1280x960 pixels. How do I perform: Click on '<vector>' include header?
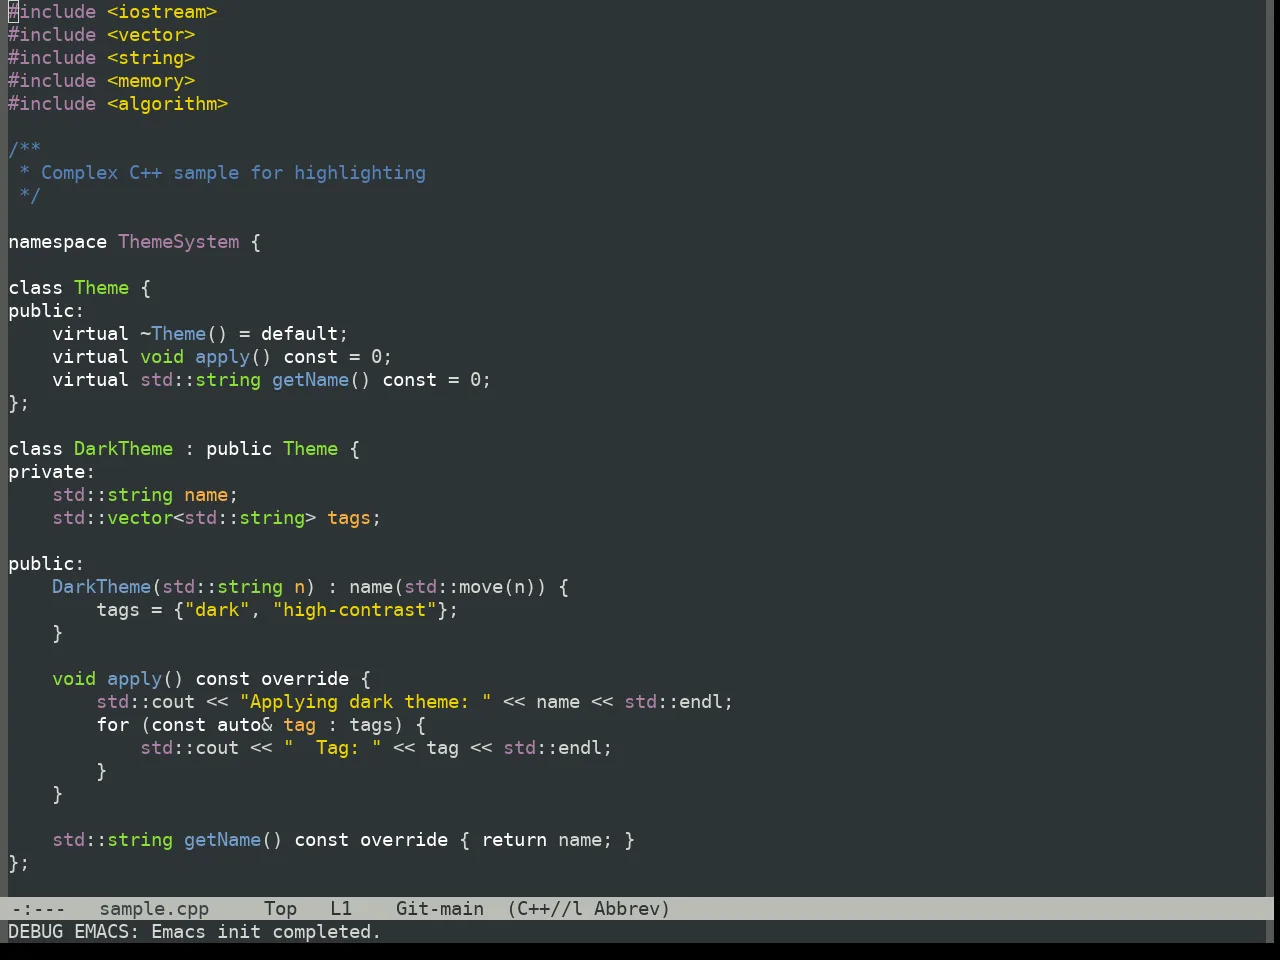click(x=151, y=35)
